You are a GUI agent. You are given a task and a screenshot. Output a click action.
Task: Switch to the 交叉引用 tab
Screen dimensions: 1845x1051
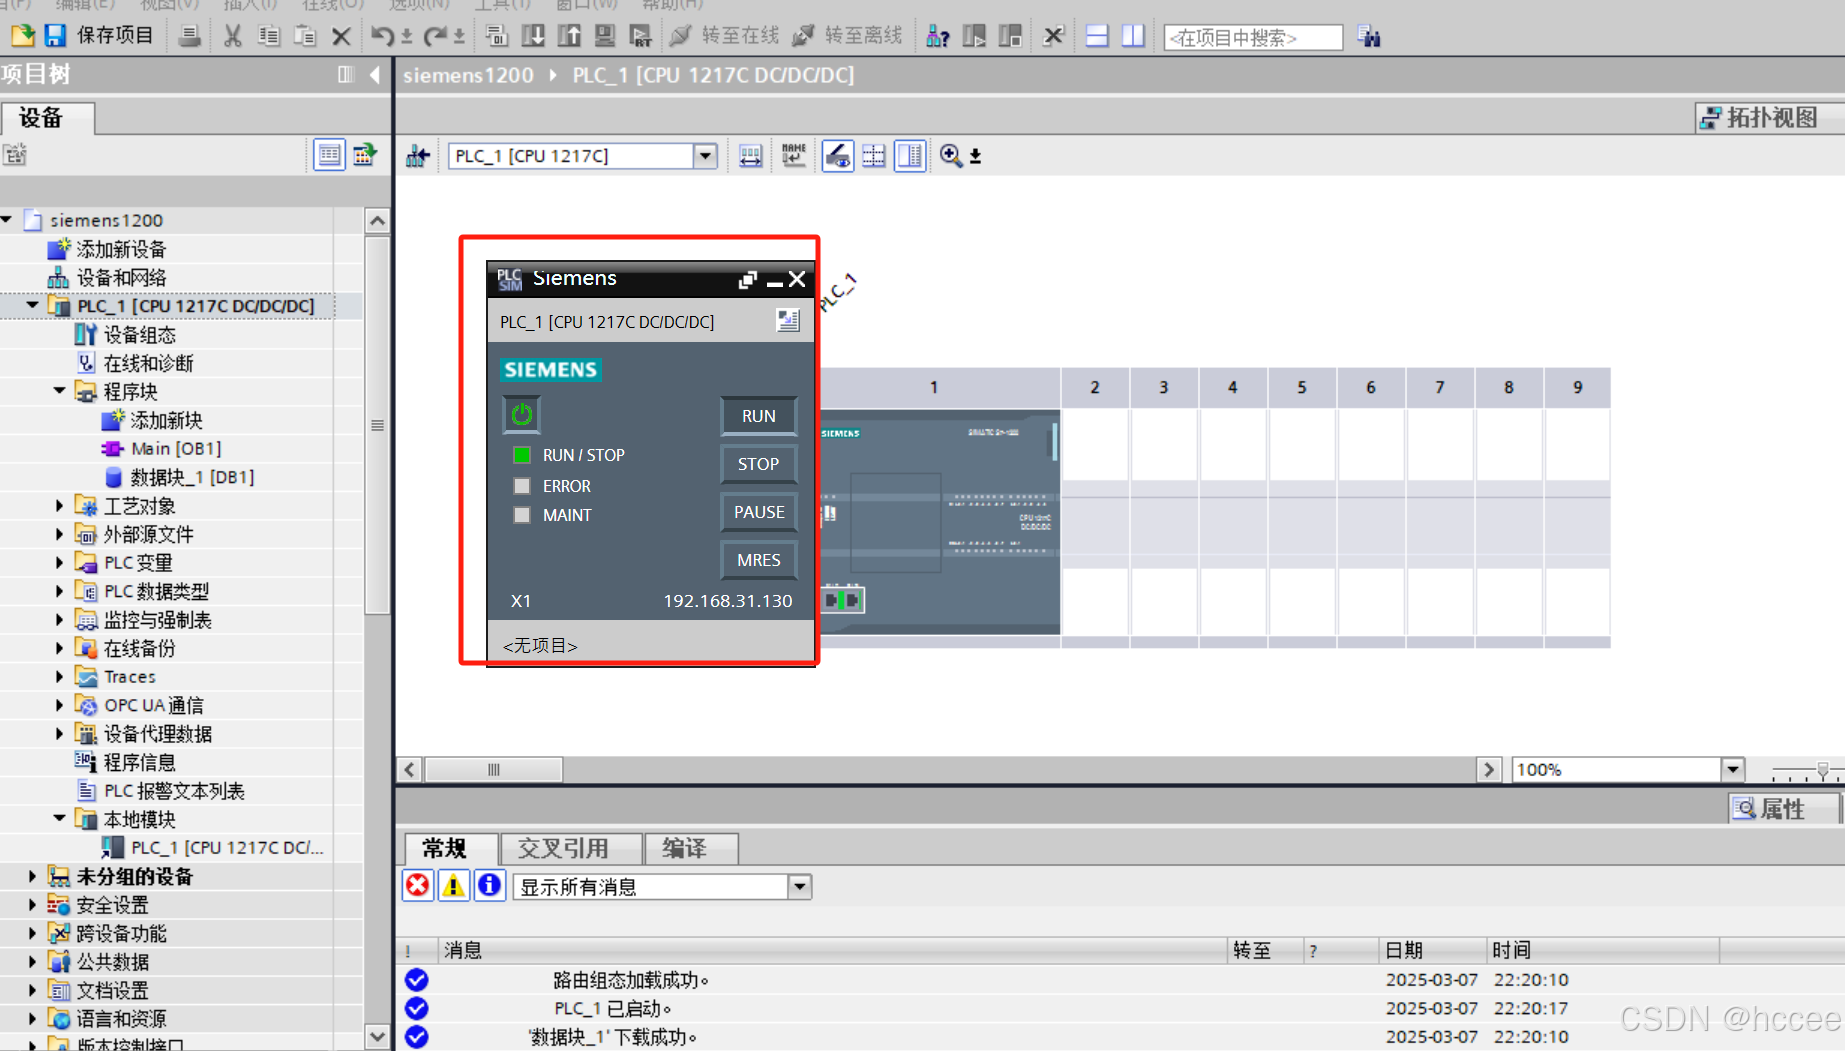[570, 848]
